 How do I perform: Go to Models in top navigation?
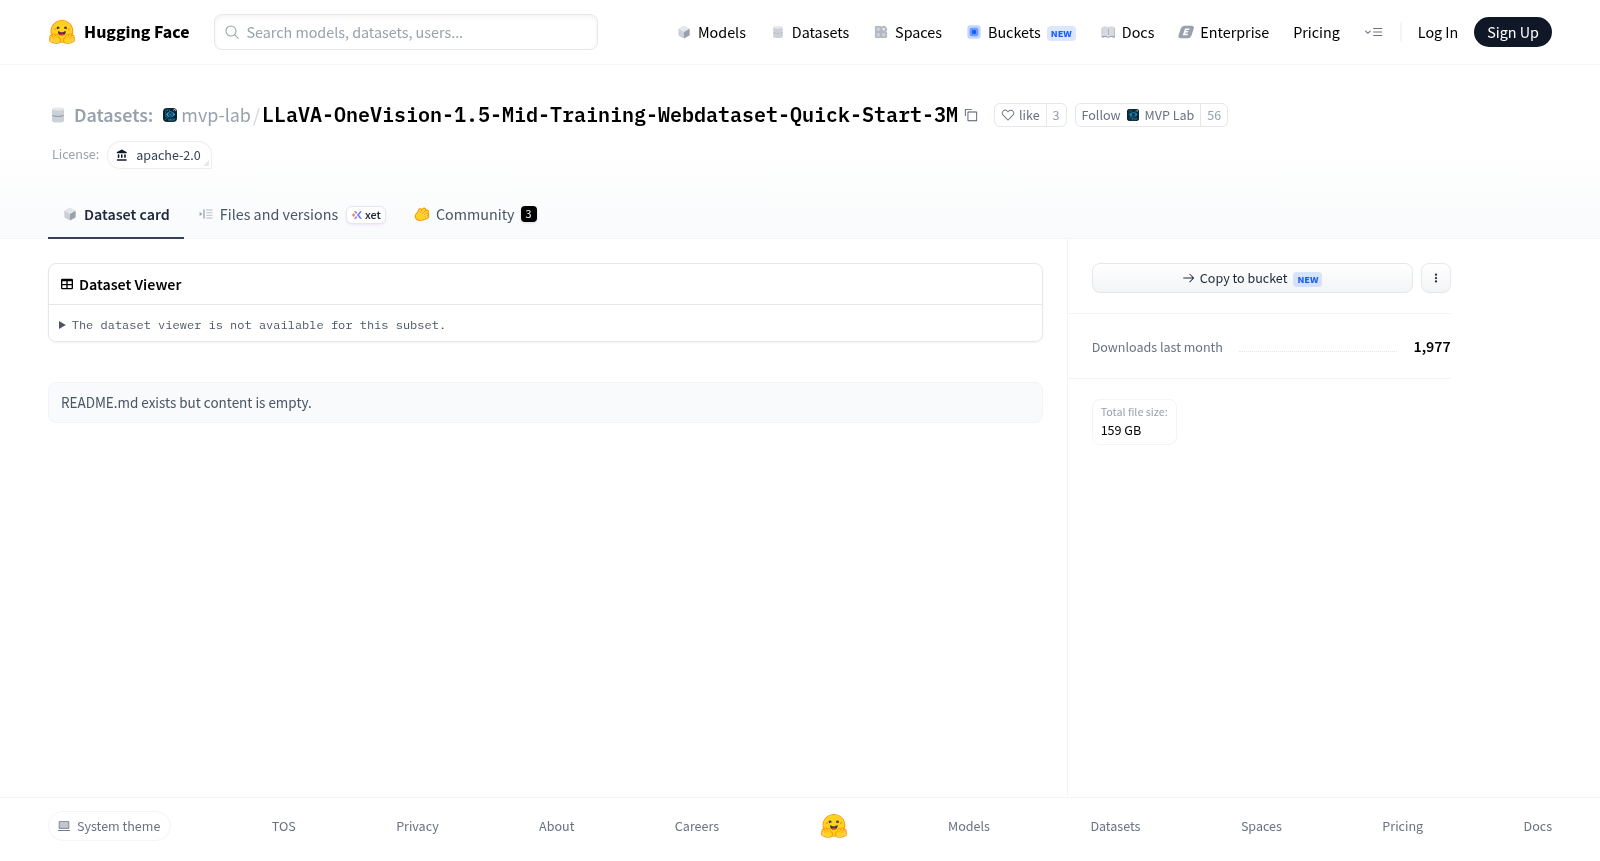[712, 32]
